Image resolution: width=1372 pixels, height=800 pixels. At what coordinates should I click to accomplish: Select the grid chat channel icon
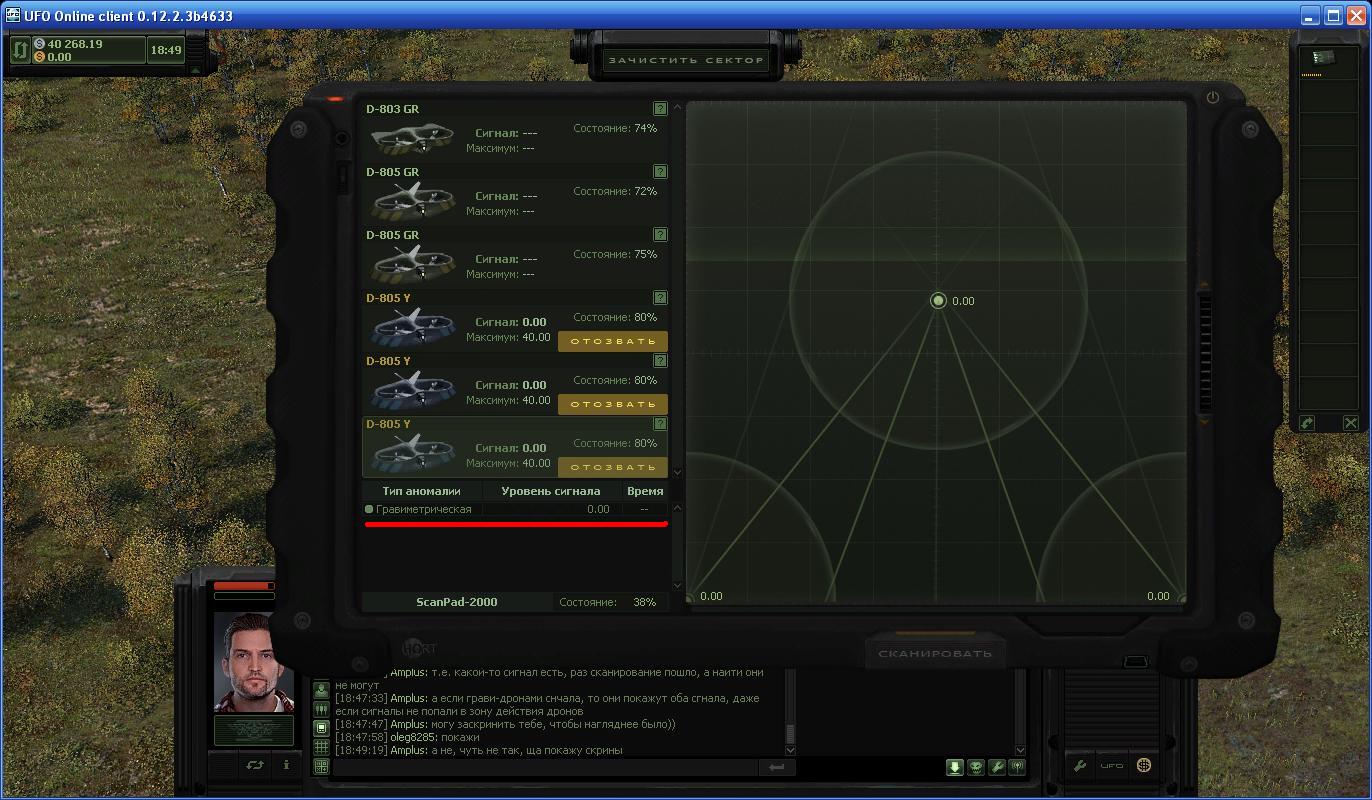[x=321, y=747]
